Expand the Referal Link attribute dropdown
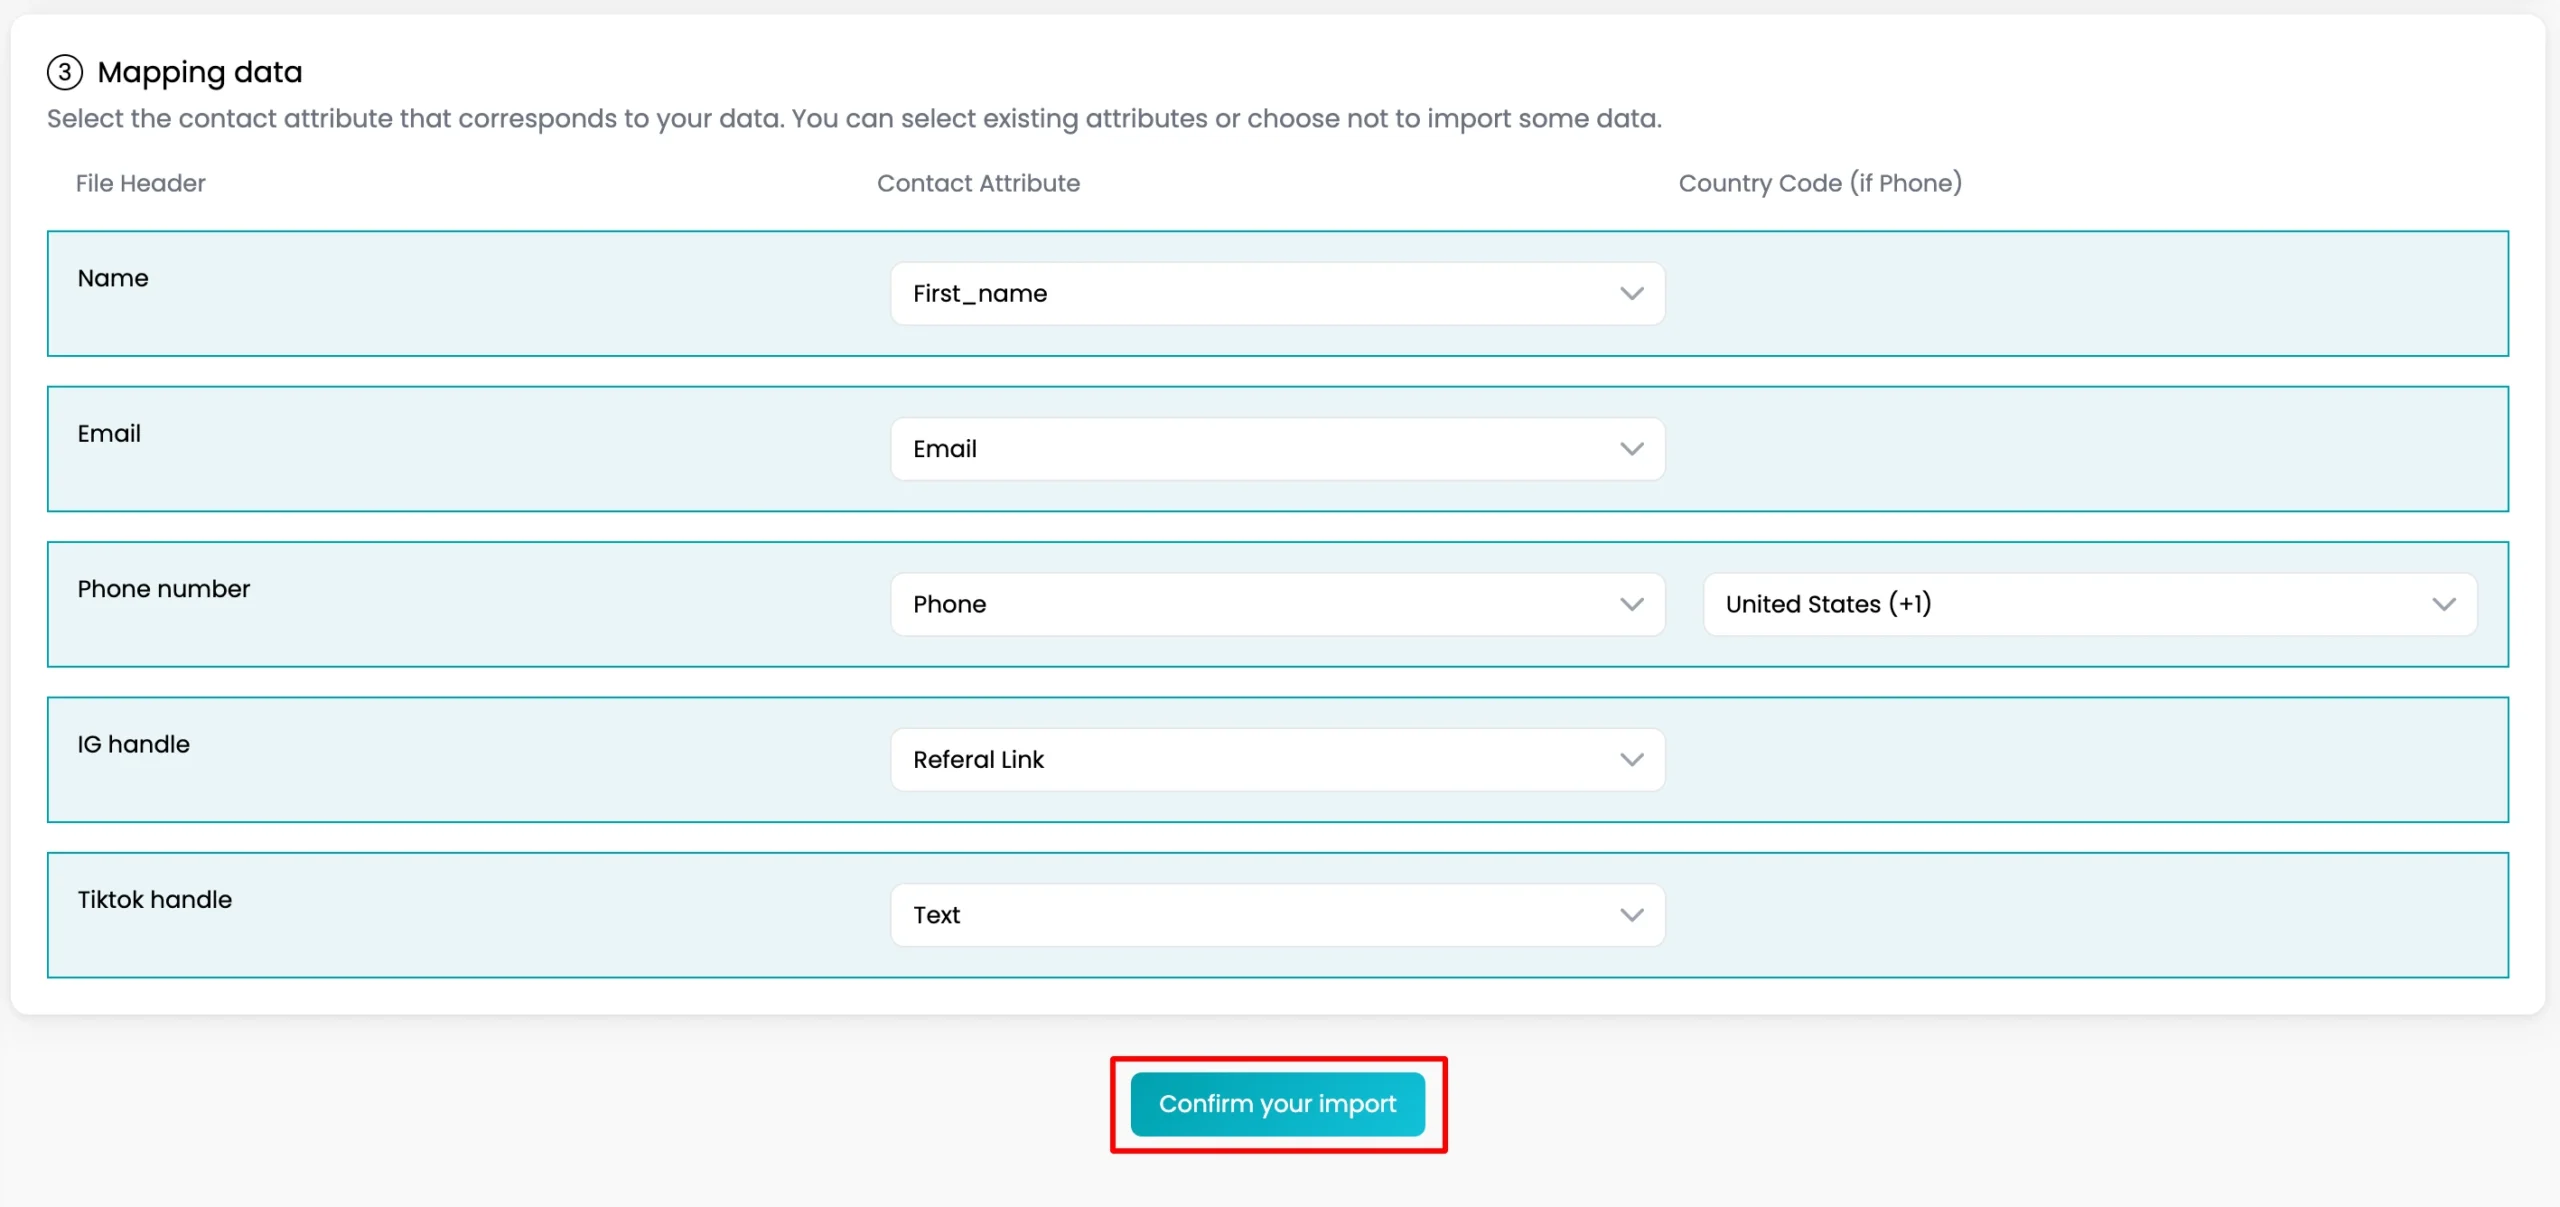Viewport: 2560px width, 1207px height. (1277, 760)
